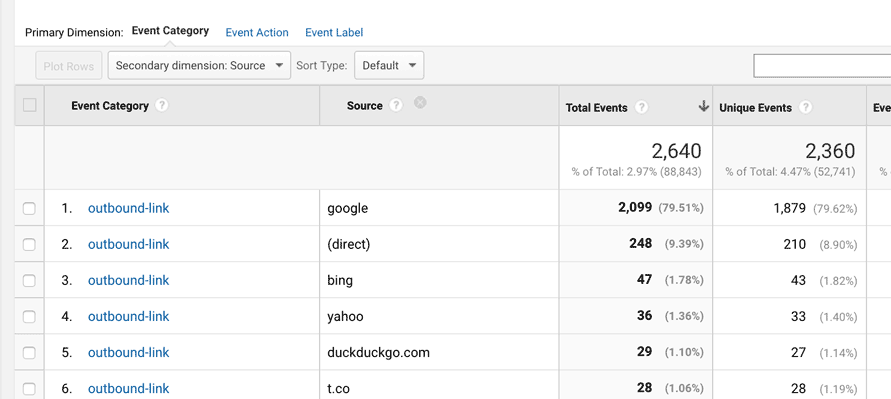Open the Sort Type Default dropdown

pyautogui.click(x=389, y=65)
